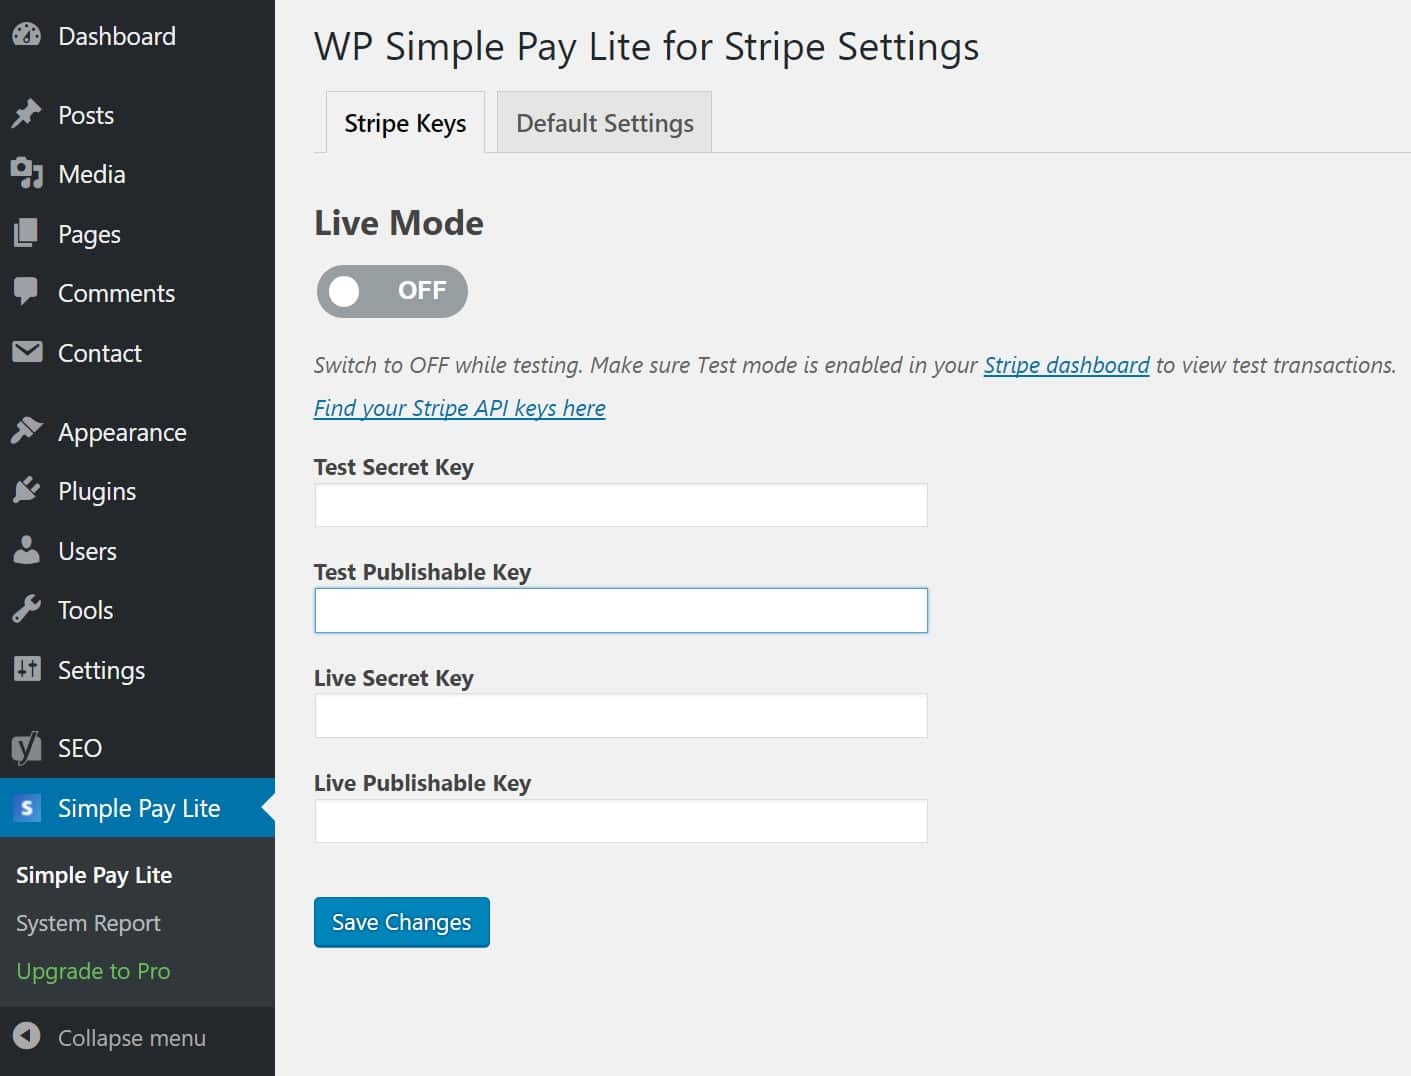Open Plugins via the plug icon
1411x1076 pixels.
[x=28, y=490]
